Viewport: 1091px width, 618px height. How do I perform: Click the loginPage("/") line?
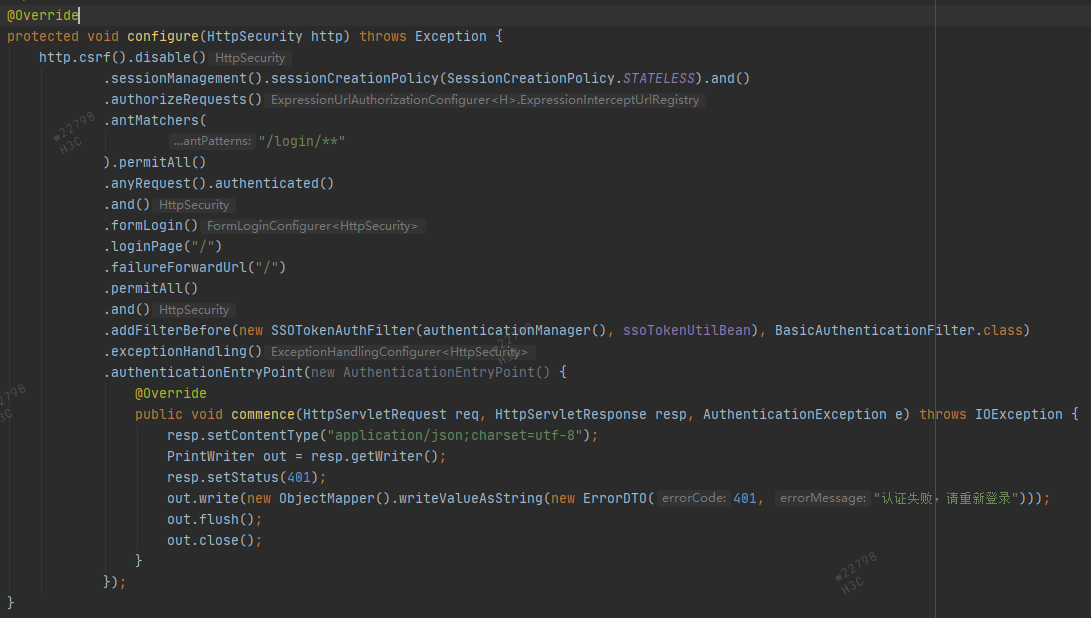[x=163, y=246]
